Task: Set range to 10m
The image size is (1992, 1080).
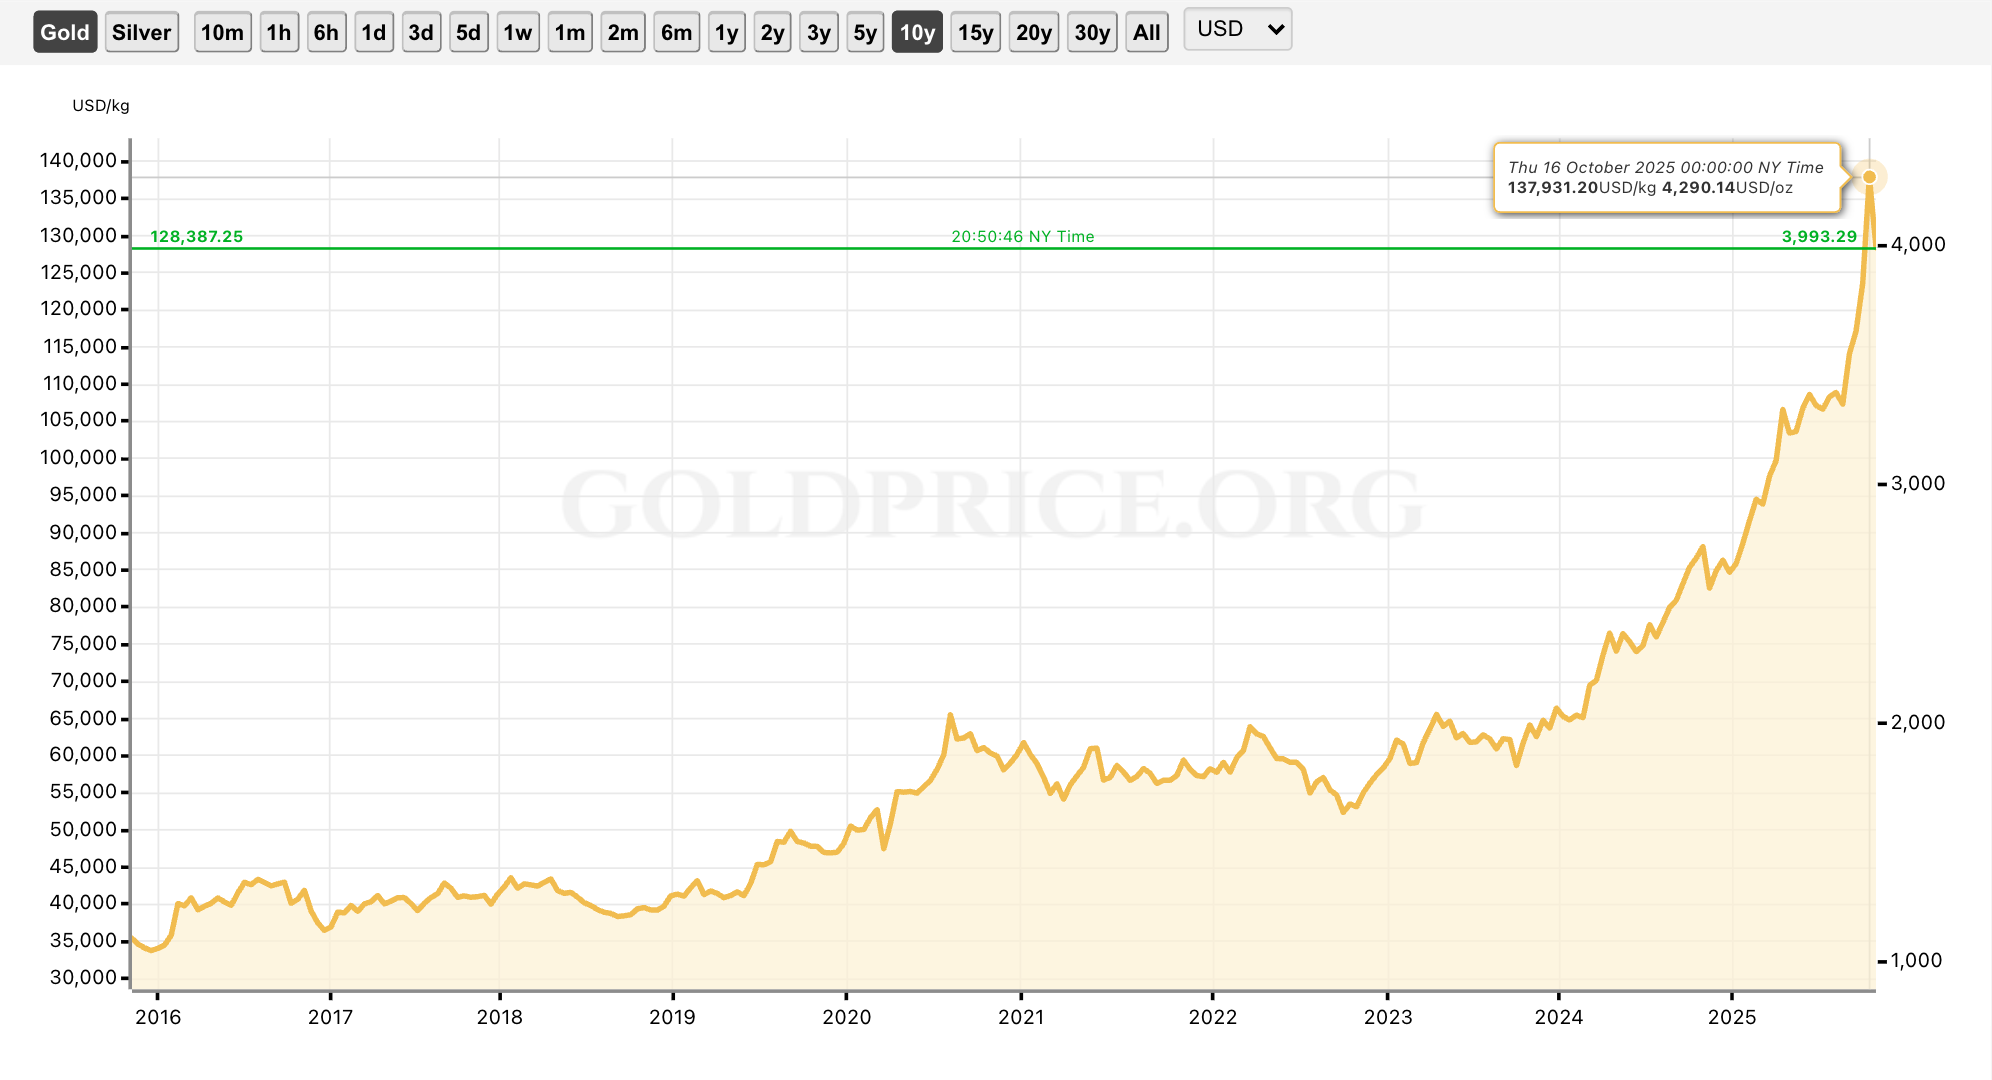Action: (x=222, y=32)
